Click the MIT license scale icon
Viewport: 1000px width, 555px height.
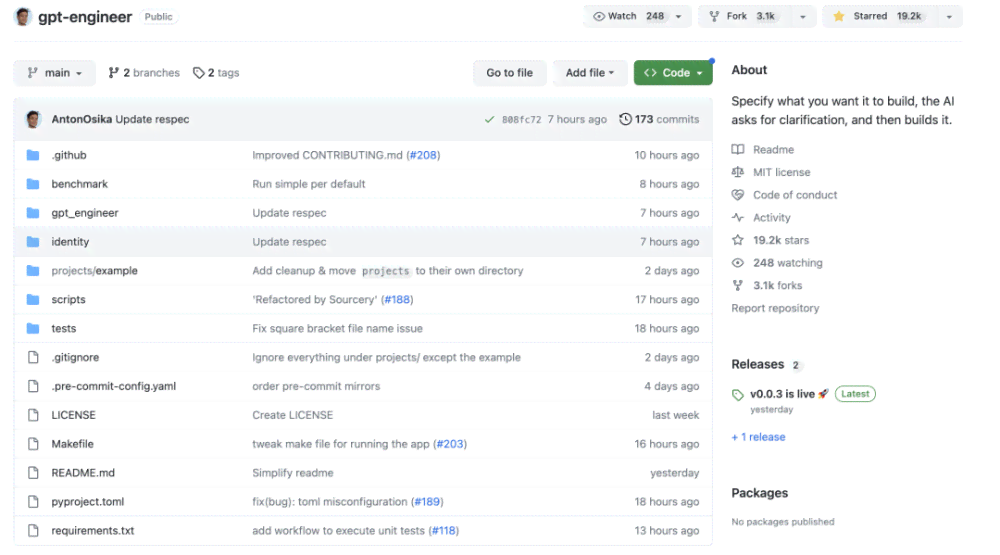click(738, 172)
